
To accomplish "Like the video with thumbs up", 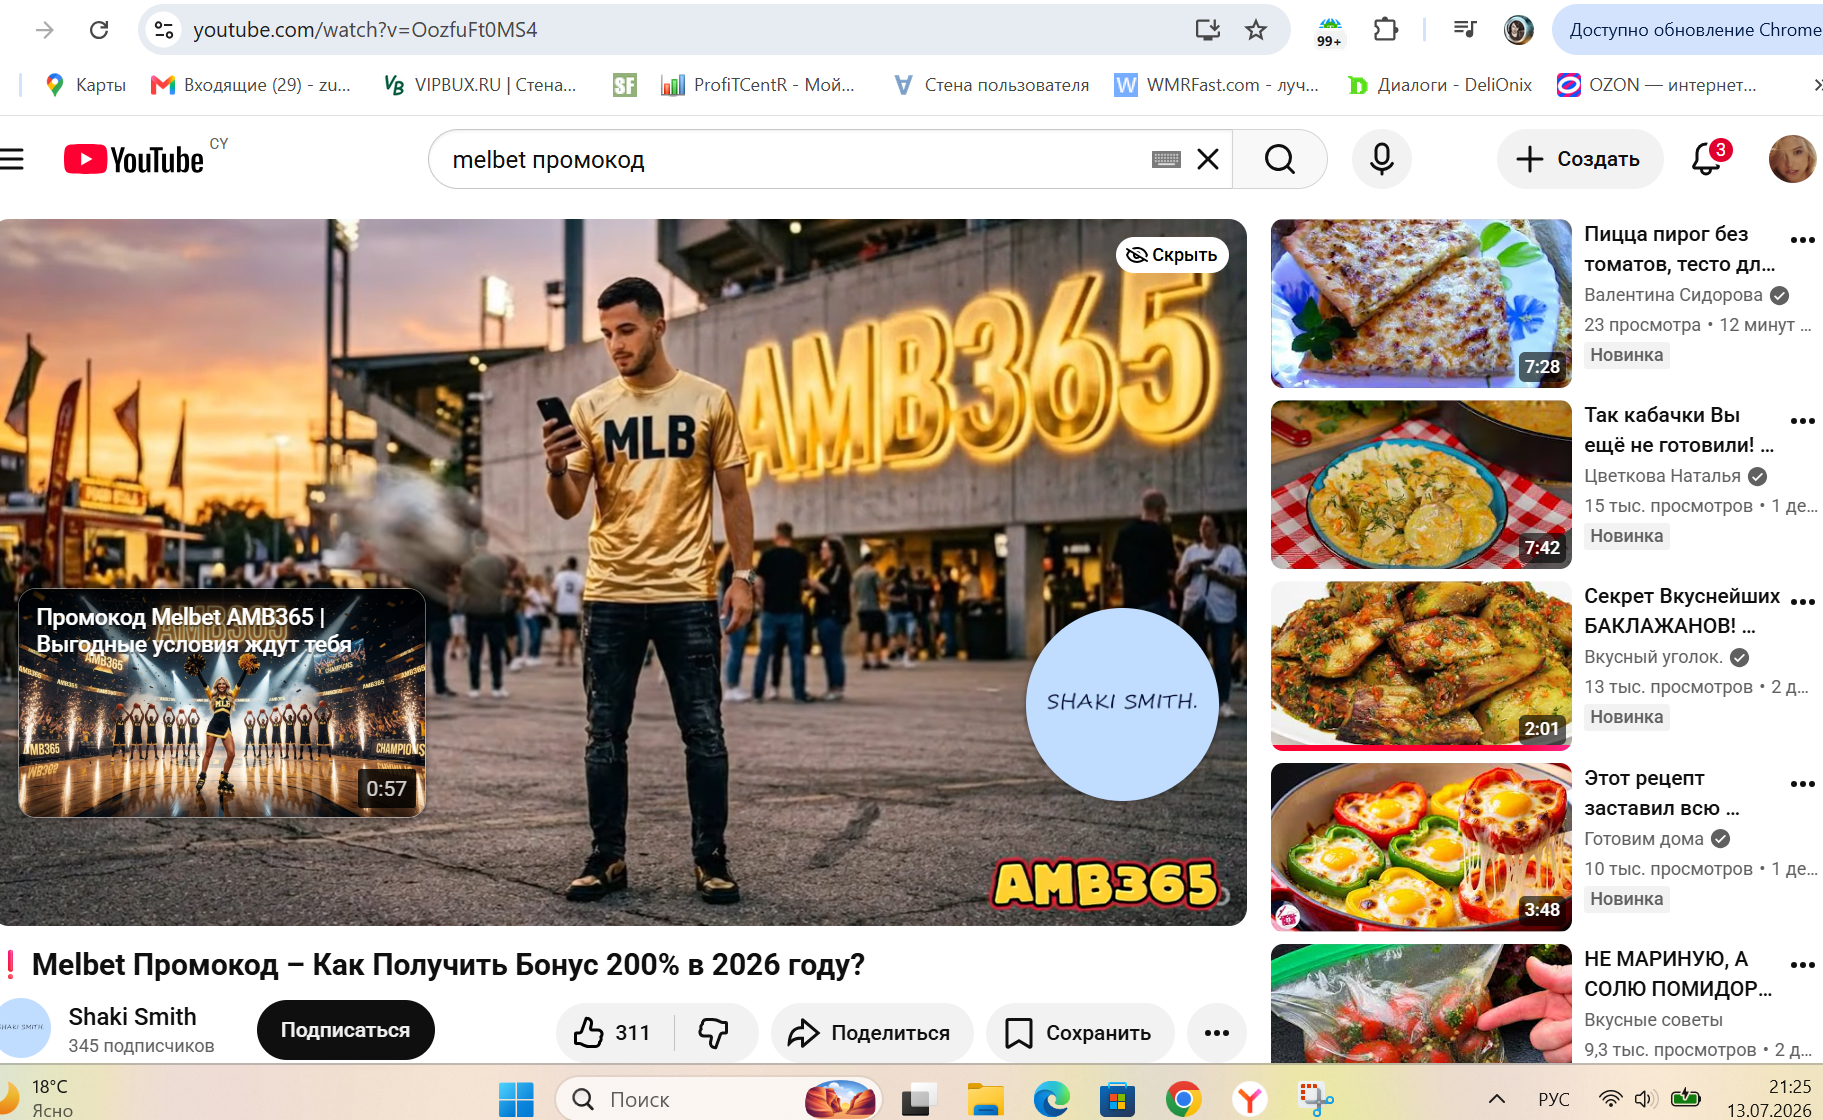I will pos(613,1032).
